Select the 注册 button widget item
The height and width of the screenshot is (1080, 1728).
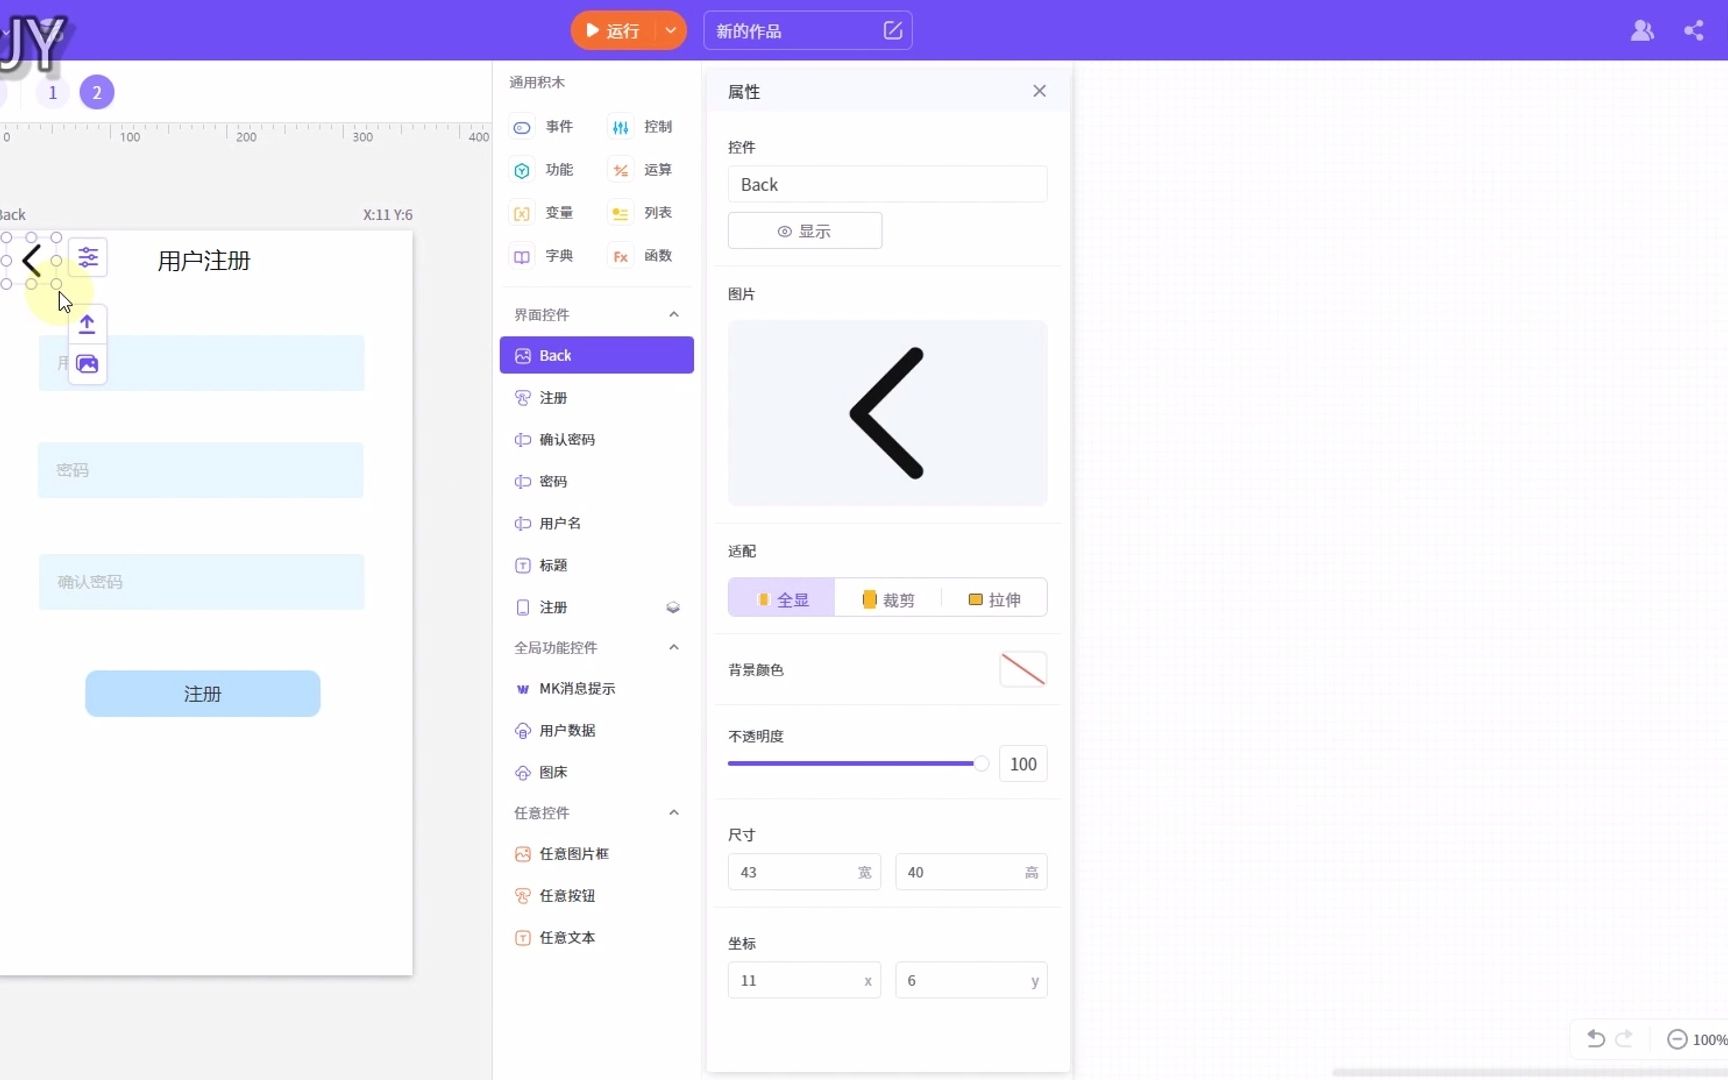(597, 398)
